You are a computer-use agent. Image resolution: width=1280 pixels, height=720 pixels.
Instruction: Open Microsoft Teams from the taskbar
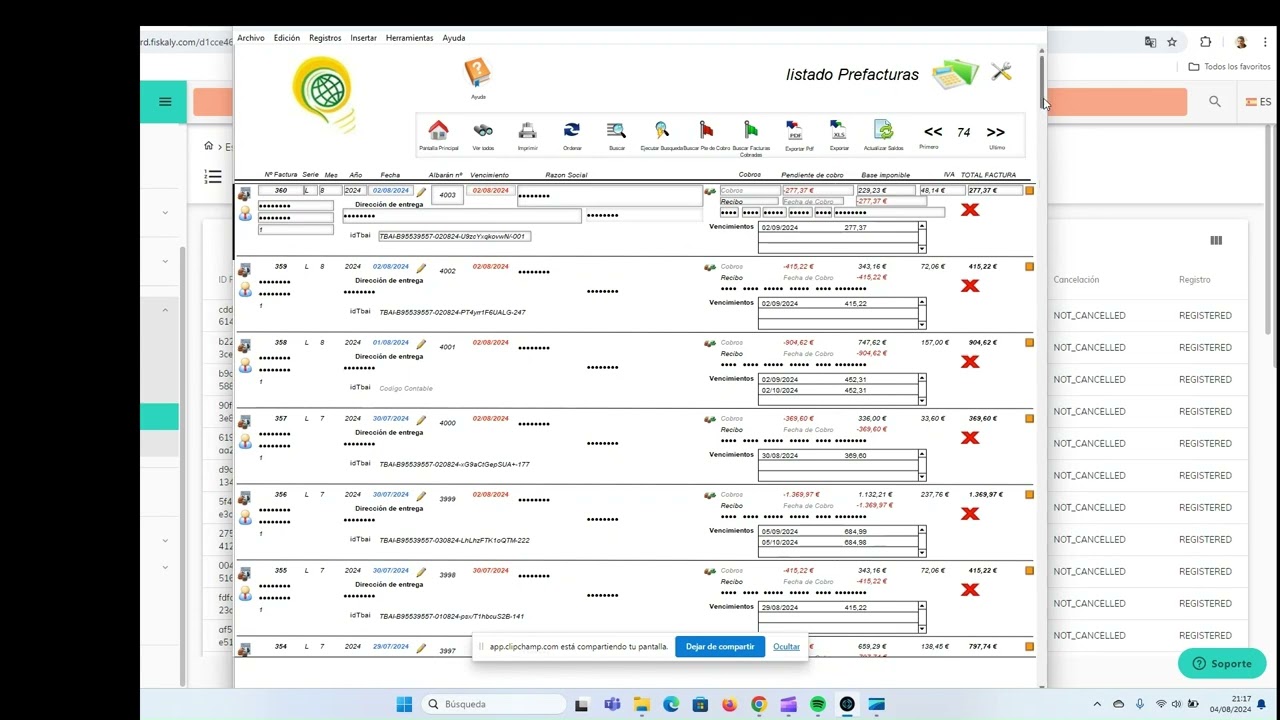click(x=612, y=704)
